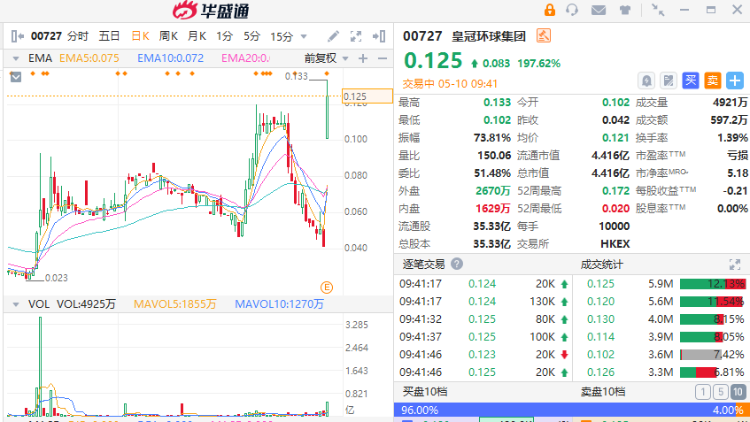Select the 日K daily candlestick tab
The image size is (750, 422).
(141, 36)
